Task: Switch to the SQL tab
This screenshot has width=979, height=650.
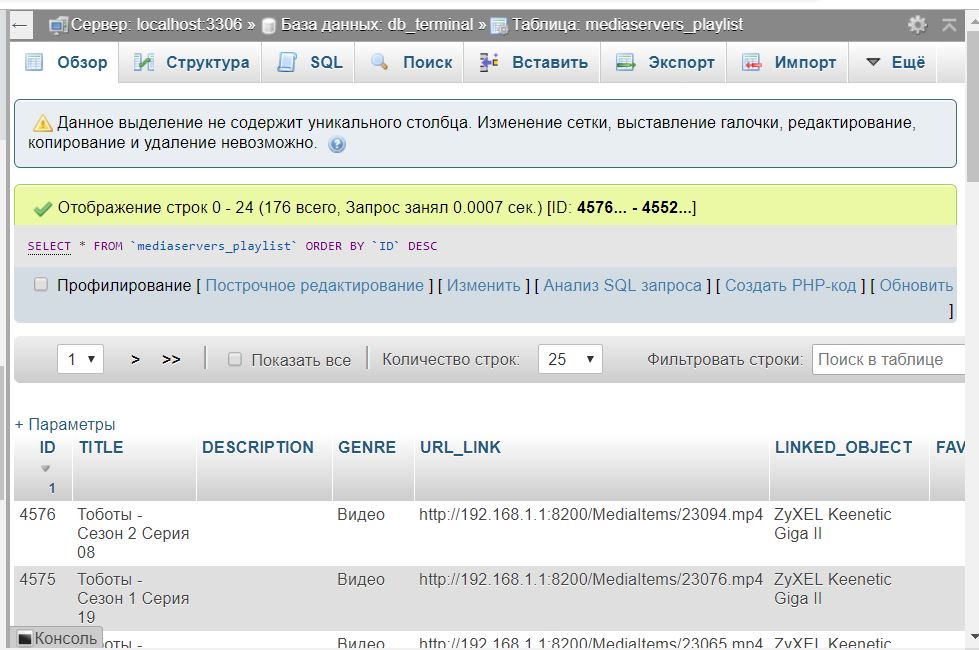Action: tap(308, 62)
